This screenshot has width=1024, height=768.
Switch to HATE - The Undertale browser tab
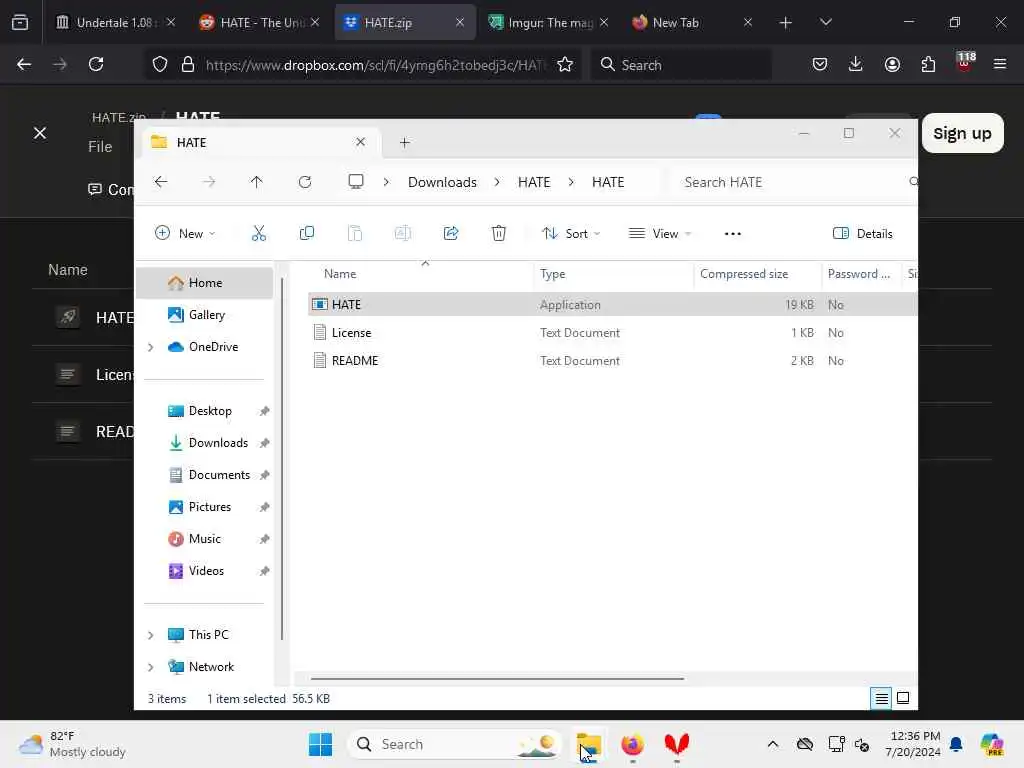(260, 22)
